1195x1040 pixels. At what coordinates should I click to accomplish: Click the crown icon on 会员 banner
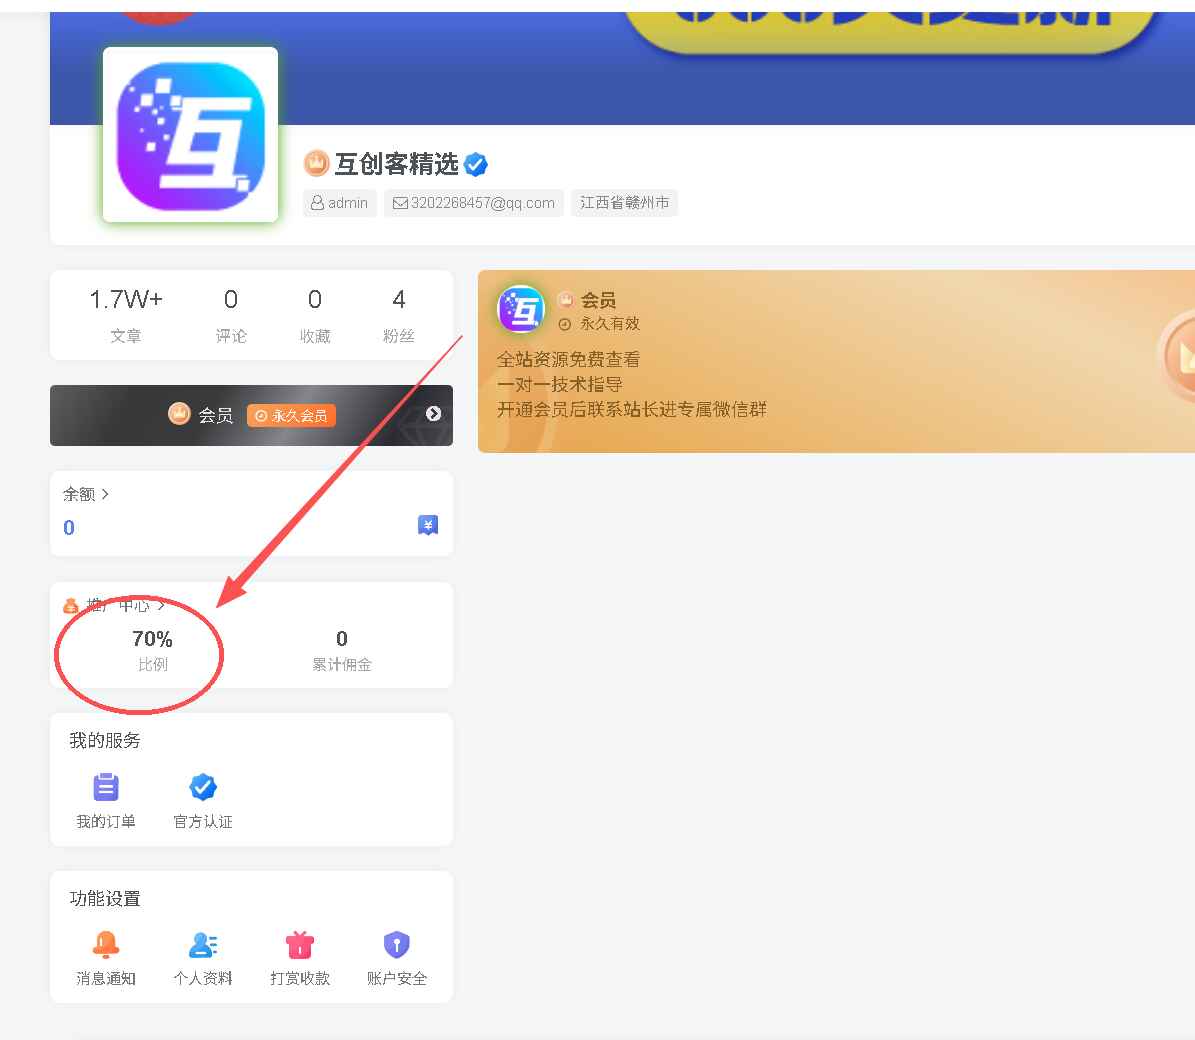click(x=178, y=413)
